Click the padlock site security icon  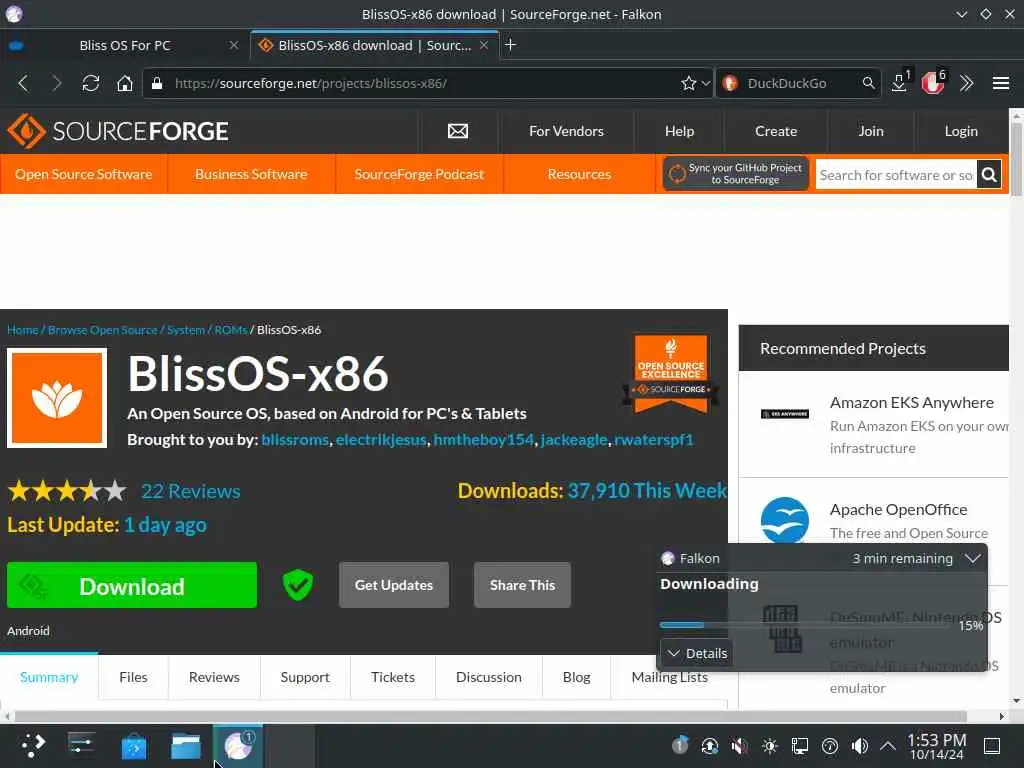[157, 83]
